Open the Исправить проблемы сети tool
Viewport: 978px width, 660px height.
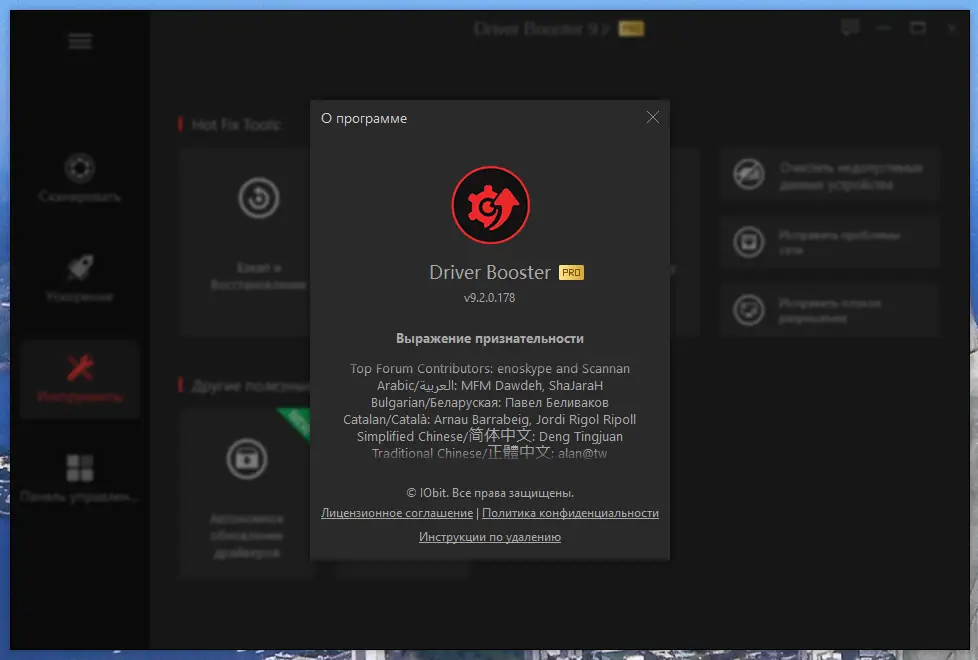click(748, 241)
